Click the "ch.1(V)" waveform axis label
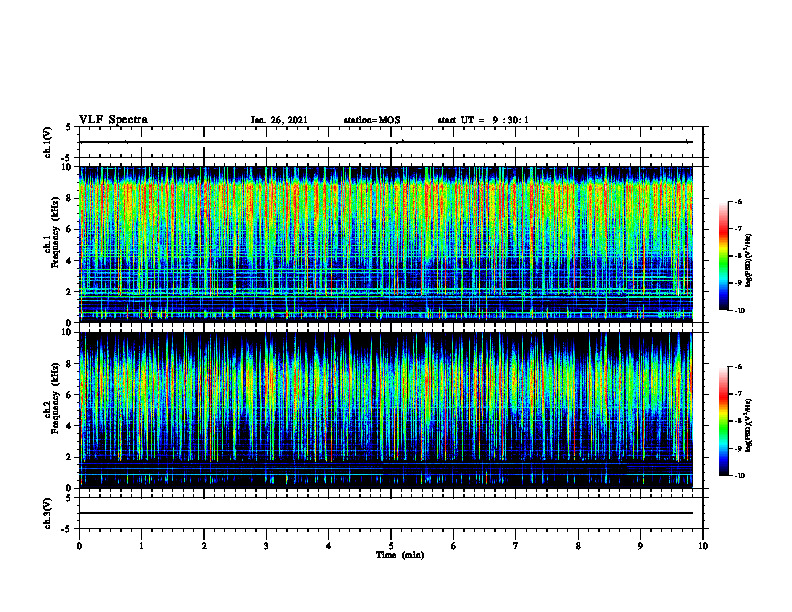792x612 pixels. (47, 142)
